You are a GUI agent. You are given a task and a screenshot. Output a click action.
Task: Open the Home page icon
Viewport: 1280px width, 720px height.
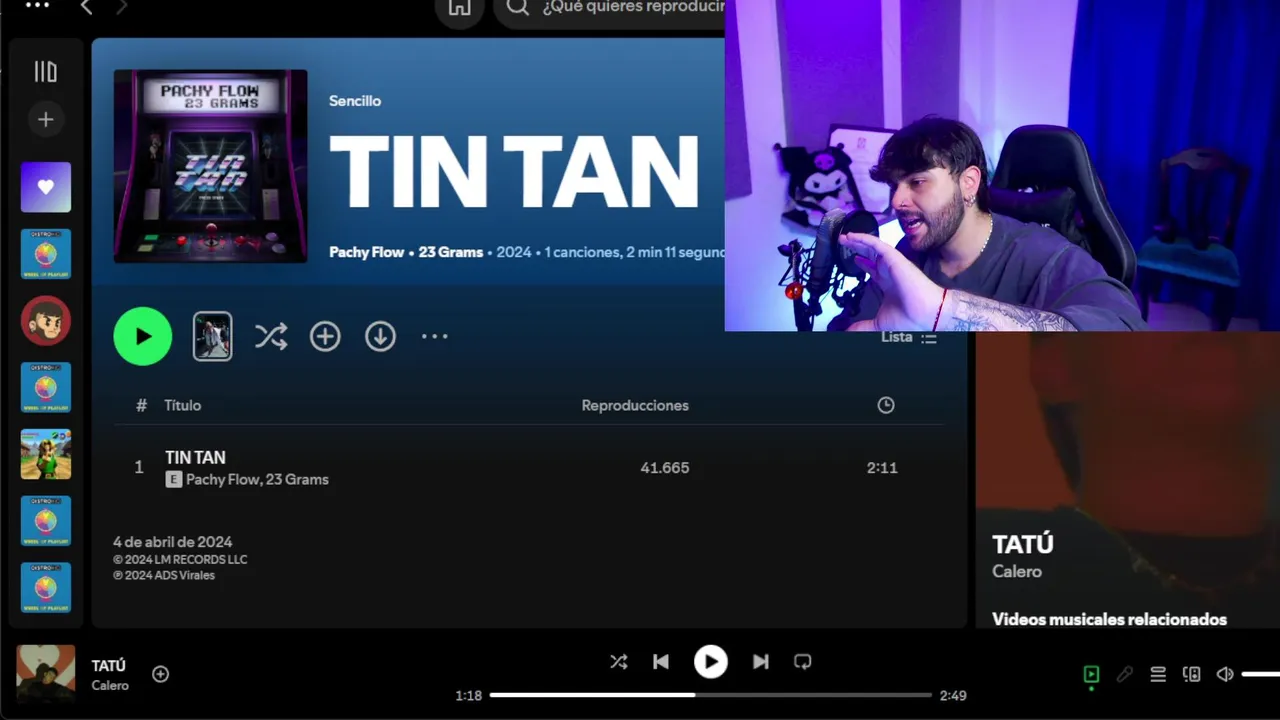(x=459, y=8)
